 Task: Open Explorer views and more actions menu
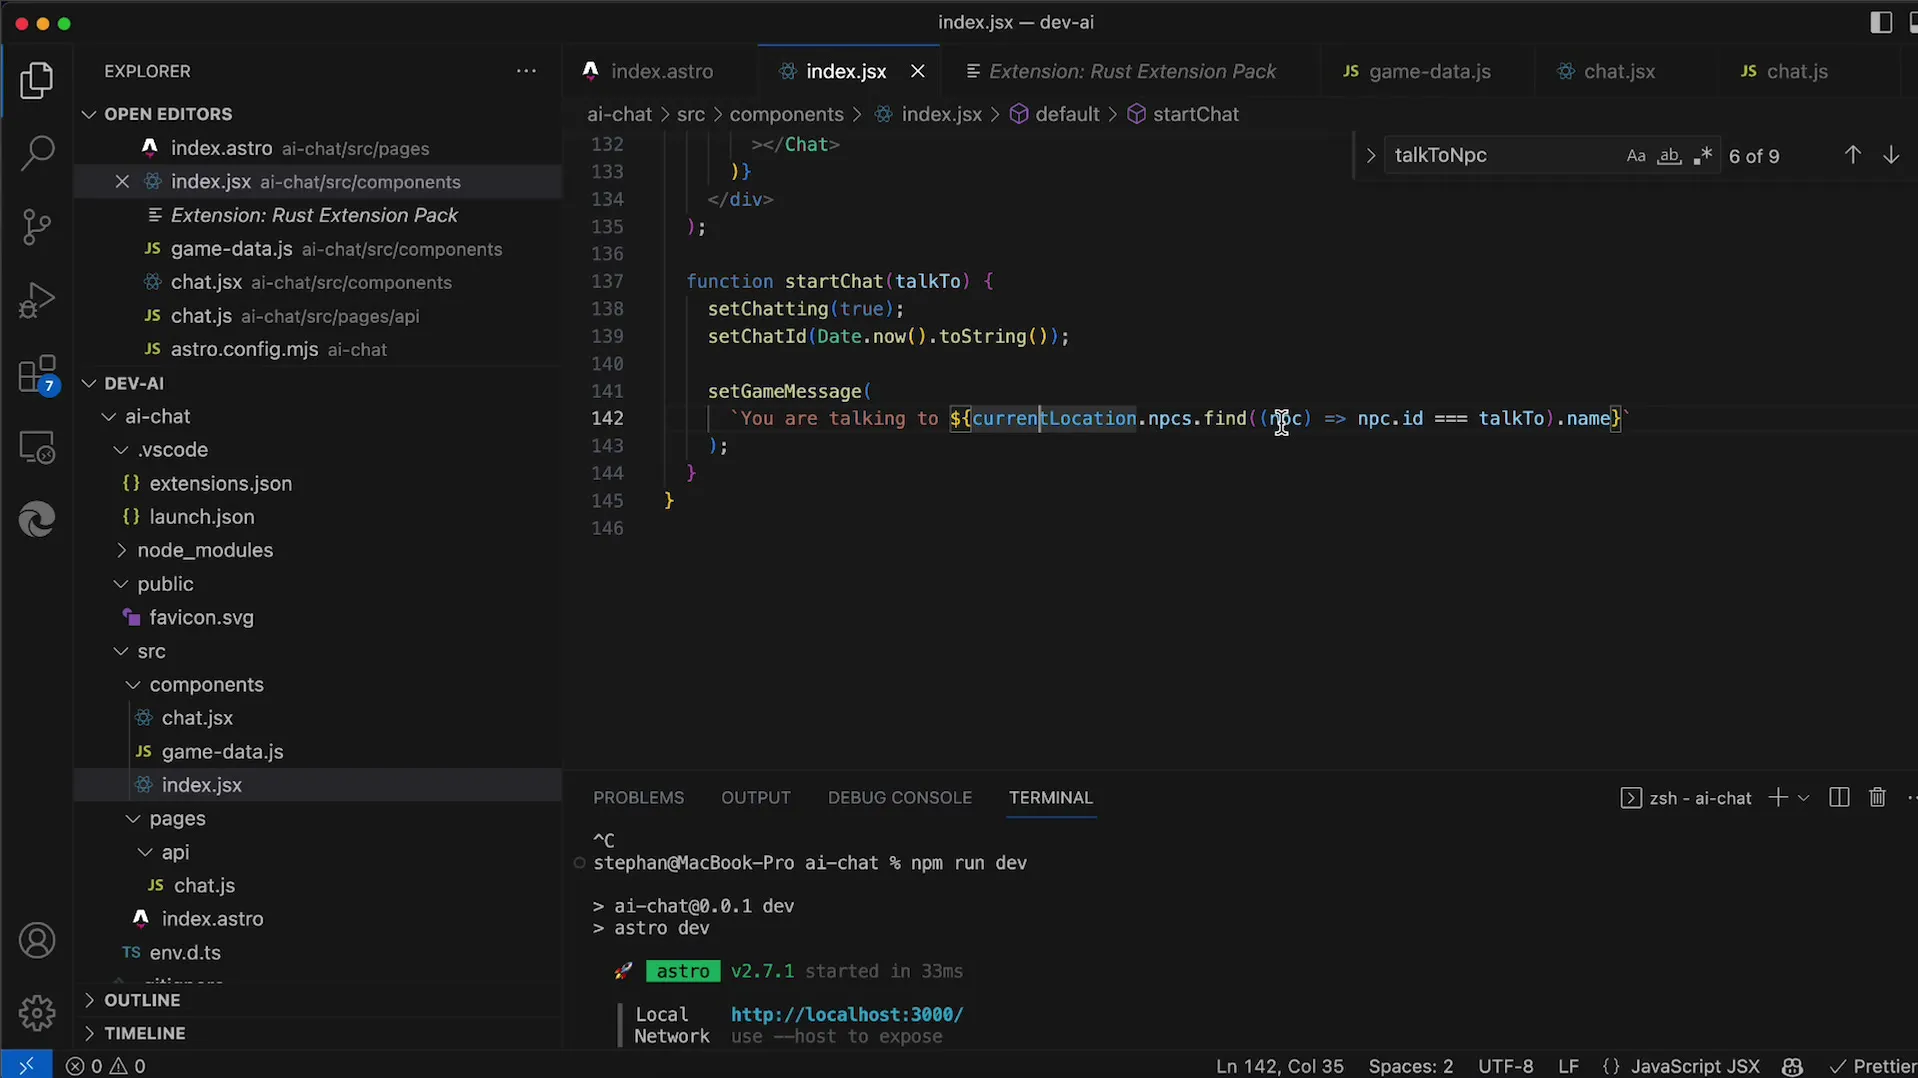526,71
